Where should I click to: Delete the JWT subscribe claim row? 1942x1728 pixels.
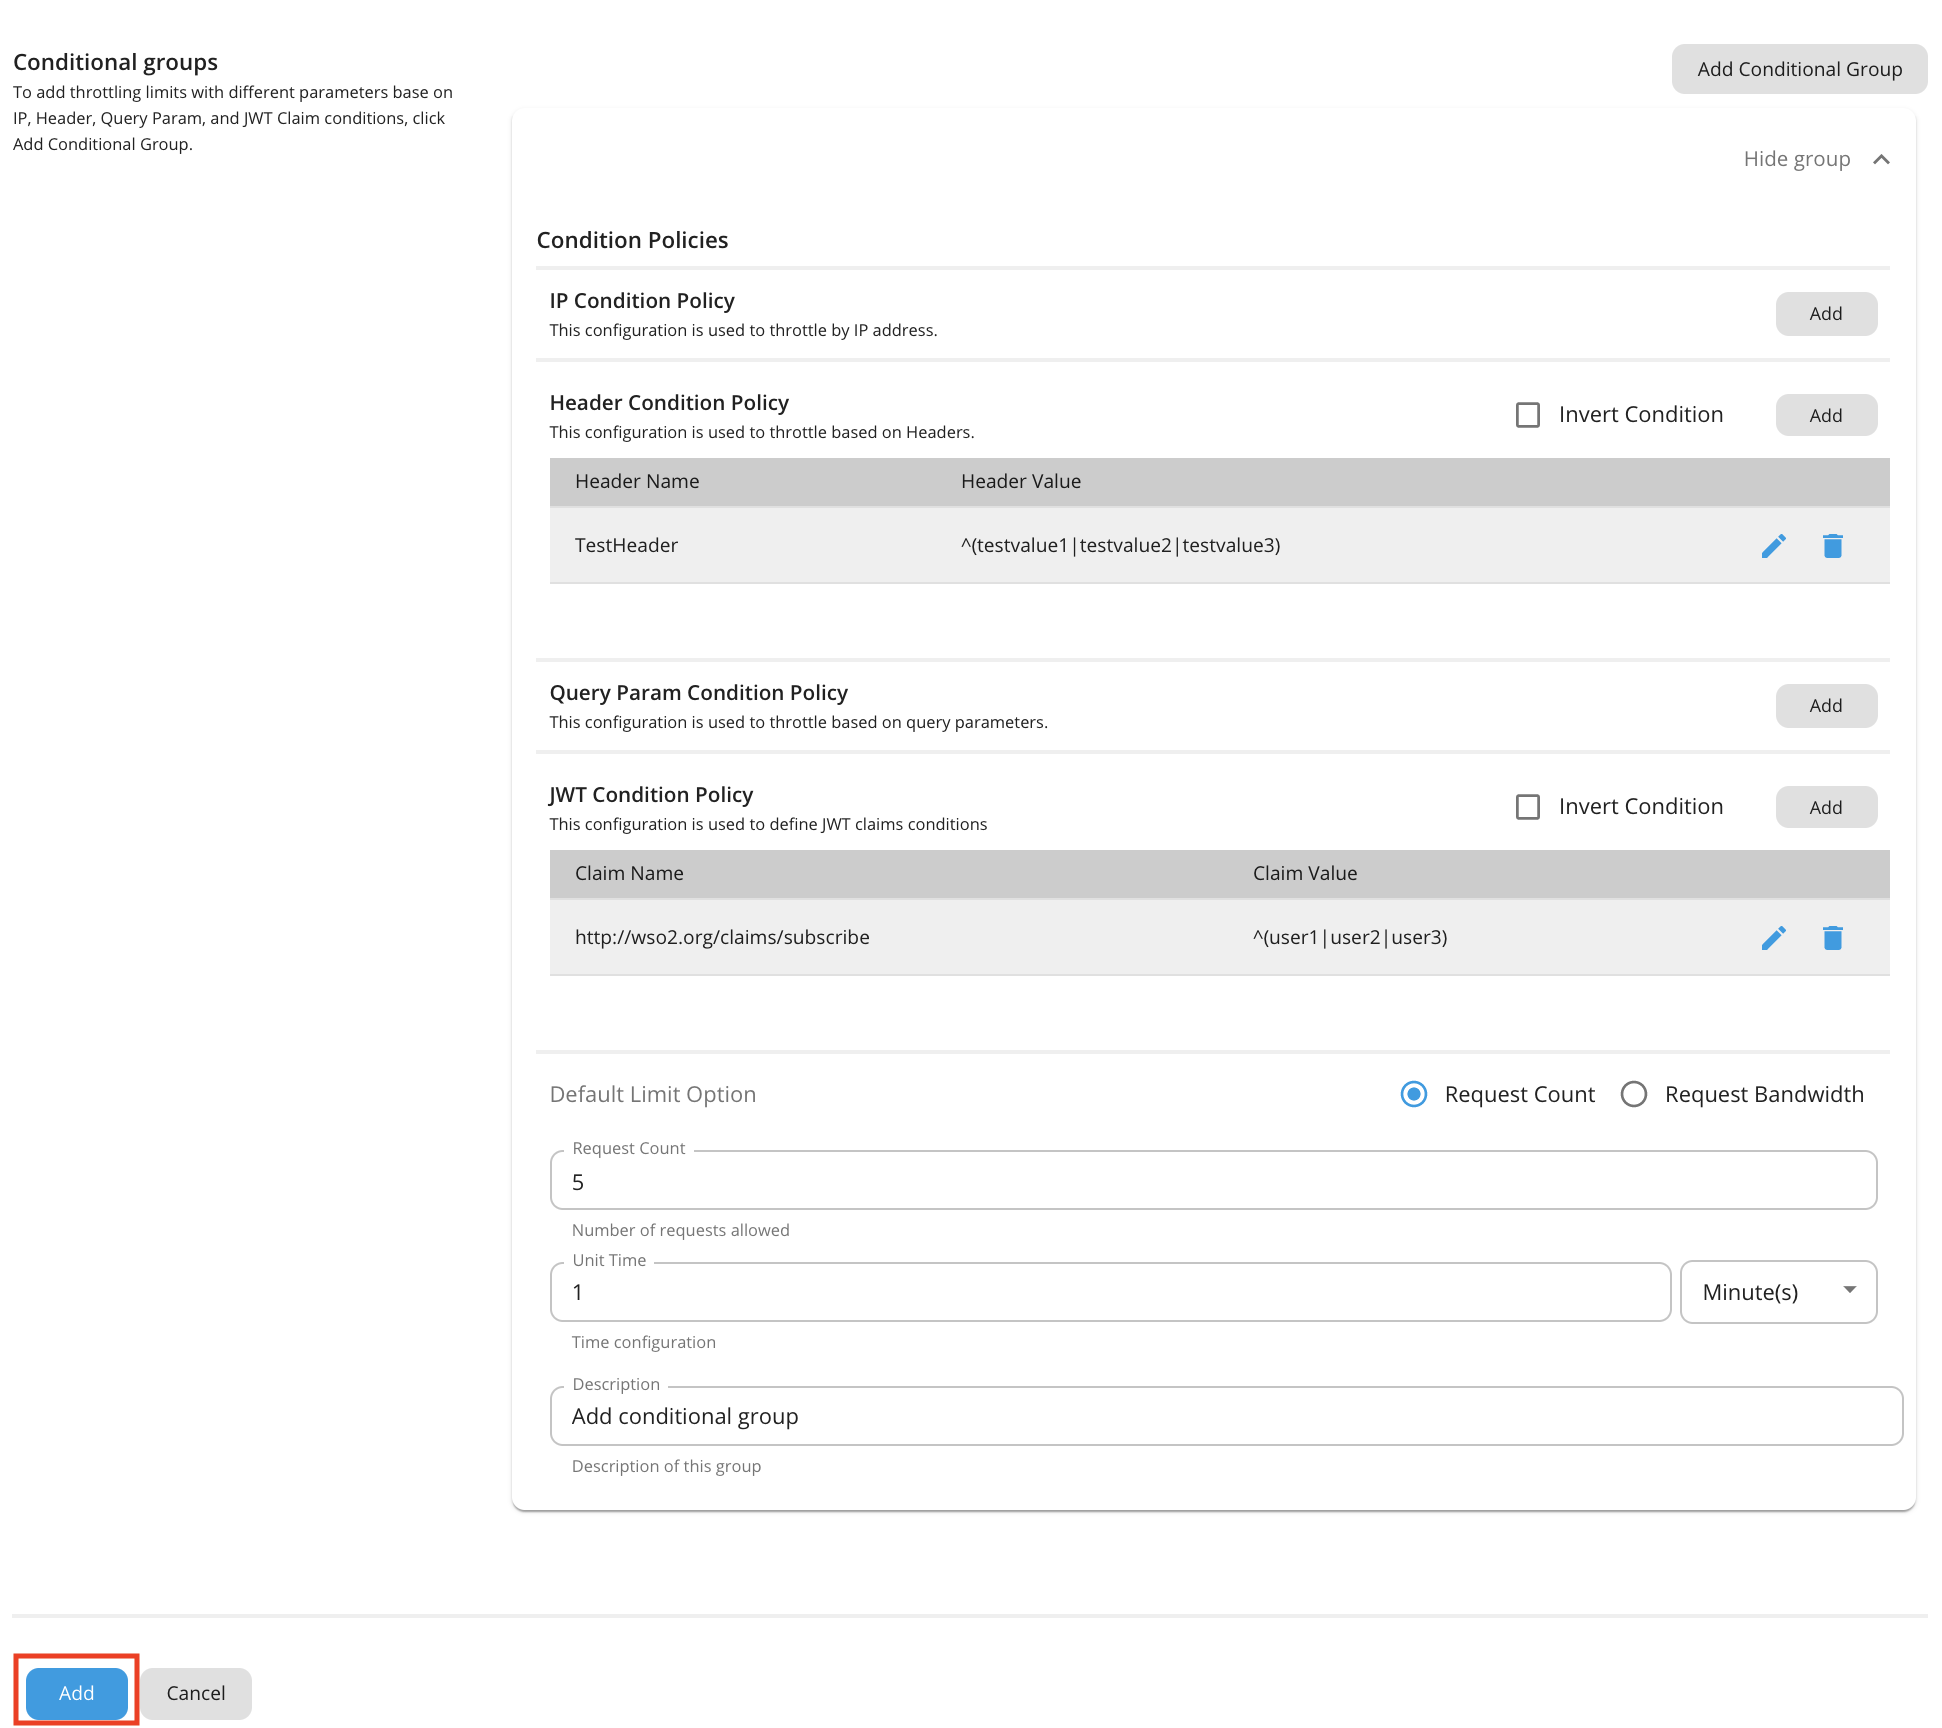1832,937
